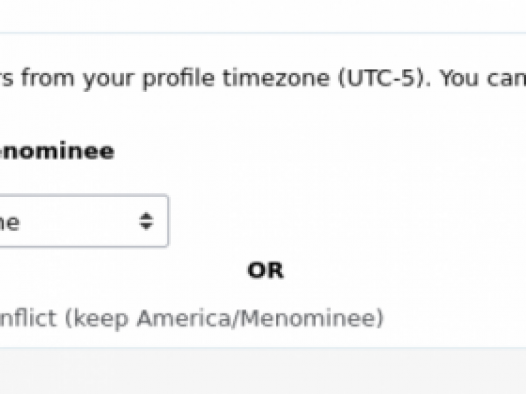
Task: Click the word timezone in the notice
Action: (276, 78)
